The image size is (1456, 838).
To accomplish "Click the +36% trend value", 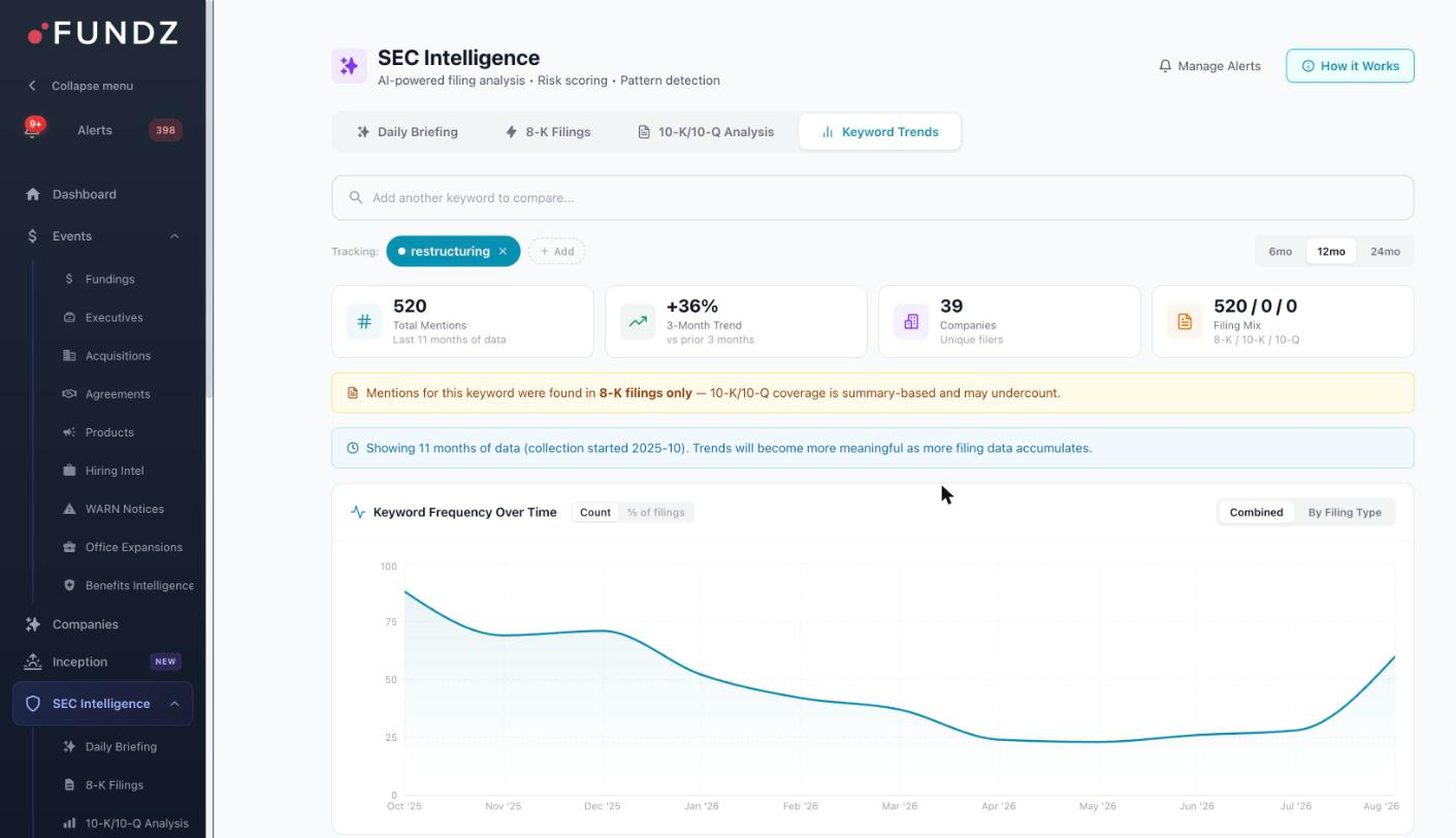I will 692,306.
